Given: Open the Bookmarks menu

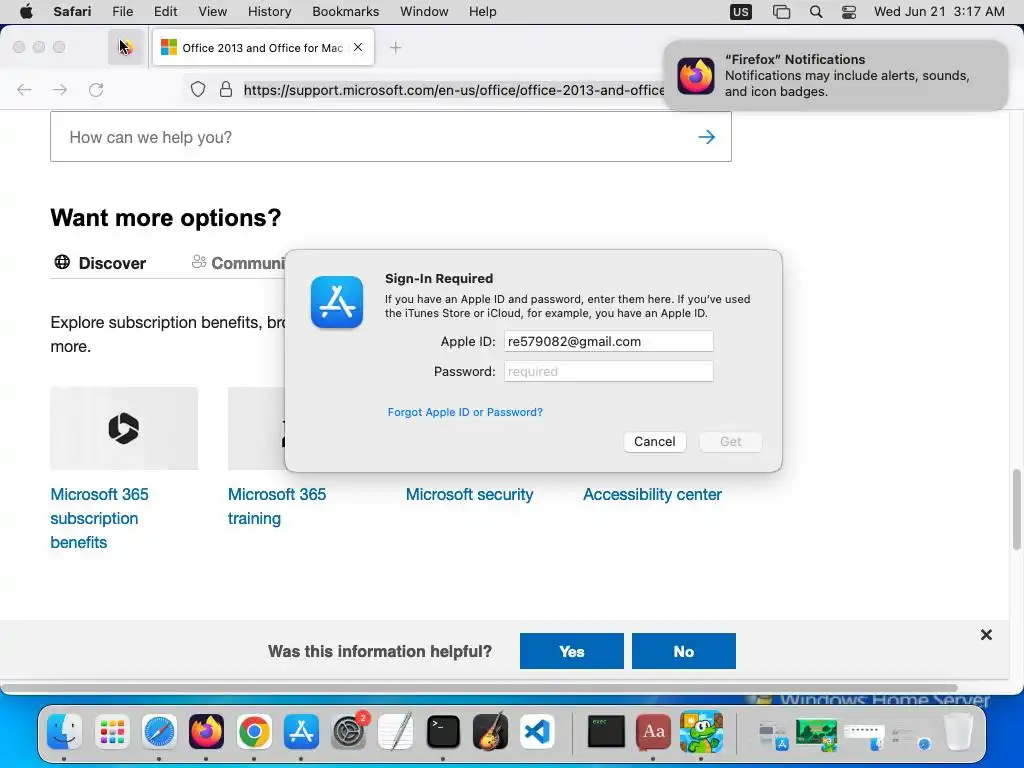Looking at the screenshot, I should click(x=345, y=11).
